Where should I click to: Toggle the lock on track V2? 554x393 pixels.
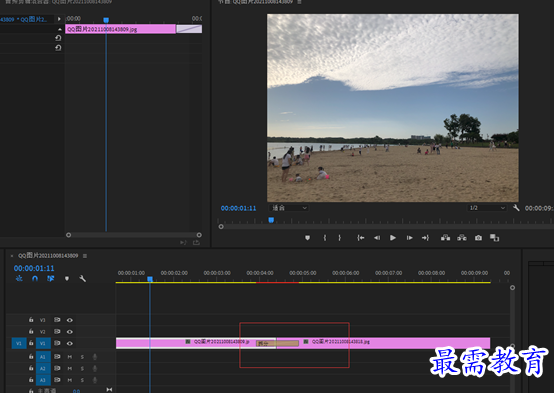[x=31, y=332]
